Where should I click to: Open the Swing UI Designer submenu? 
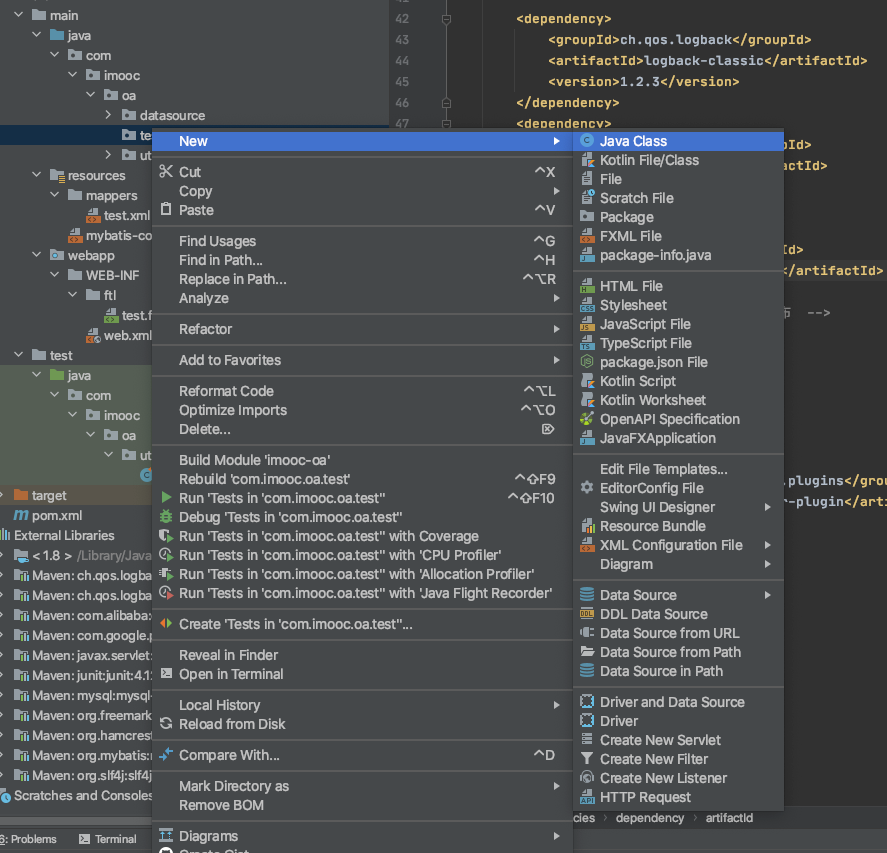(x=678, y=507)
